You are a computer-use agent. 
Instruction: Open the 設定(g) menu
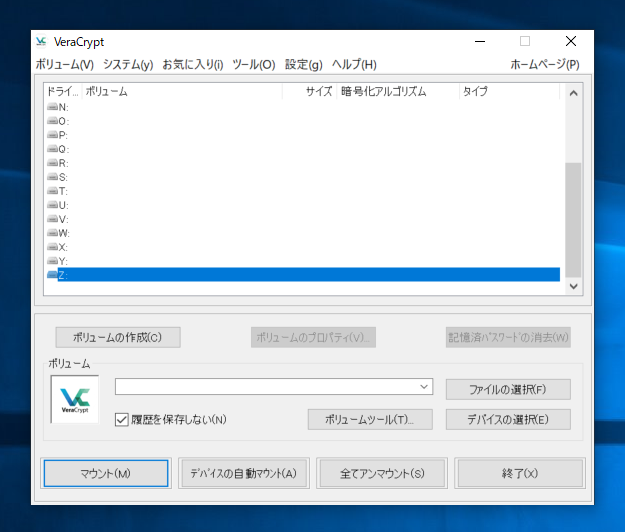tap(303, 65)
